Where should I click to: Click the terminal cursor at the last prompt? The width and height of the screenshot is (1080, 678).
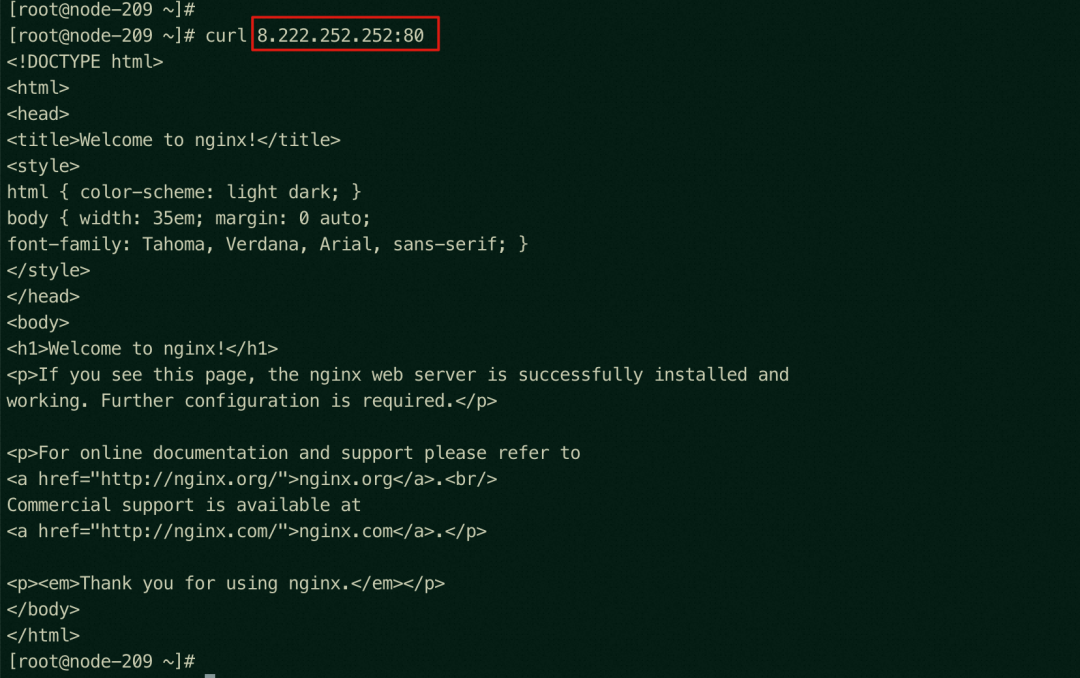pyautogui.click(x=210, y=676)
